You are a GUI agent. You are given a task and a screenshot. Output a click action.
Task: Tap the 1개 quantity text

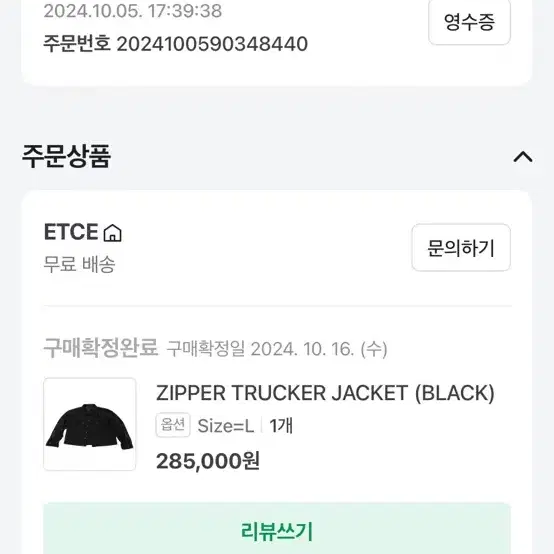[x=281, y=426]
